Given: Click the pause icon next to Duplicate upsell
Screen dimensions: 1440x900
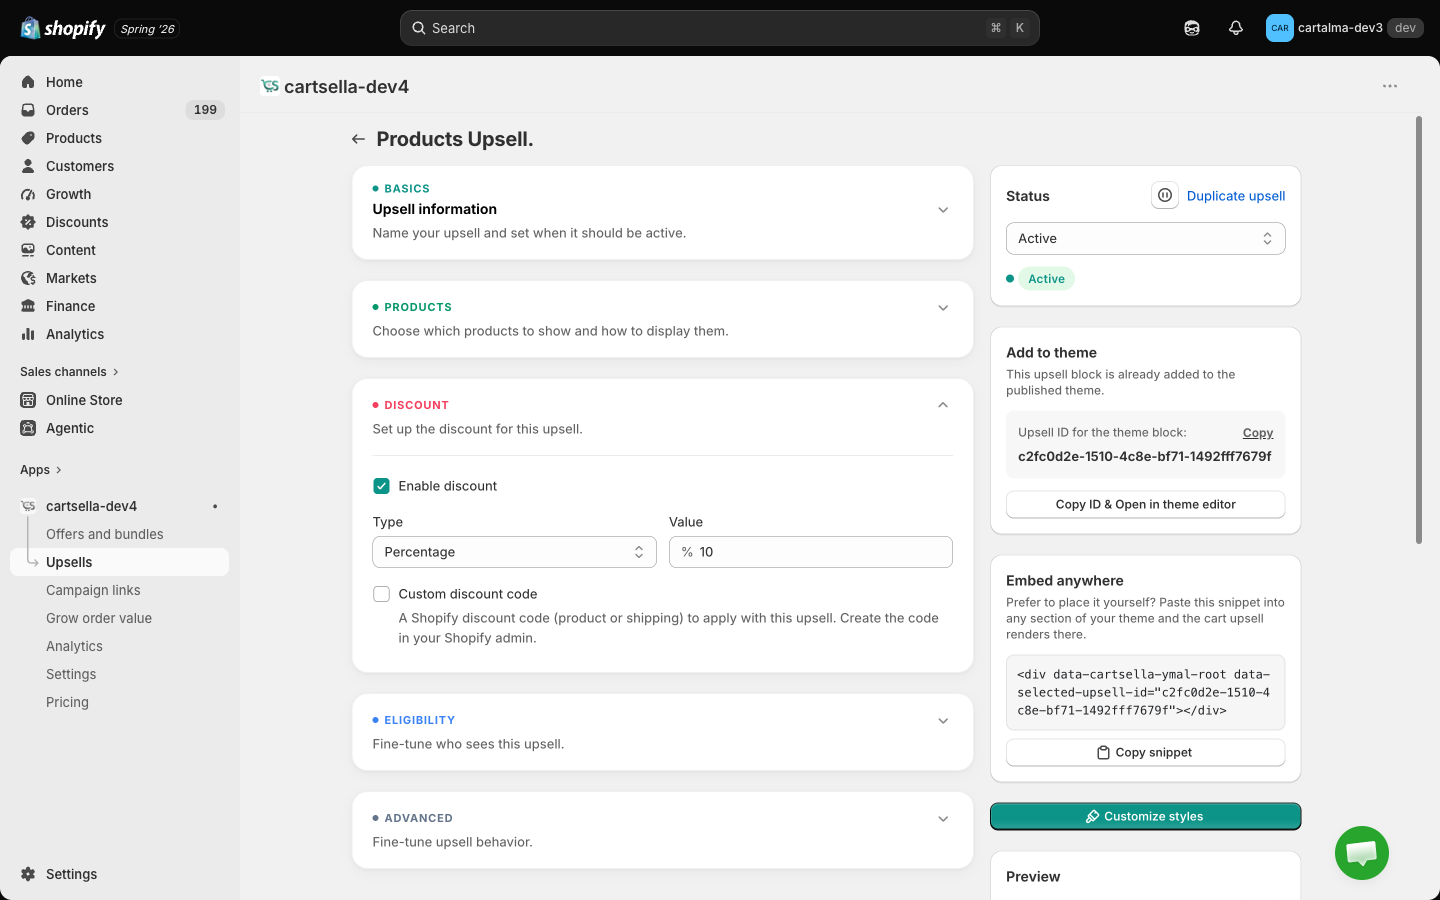Looking at the screenshot, I should pyautogui.click(x=1165, y=196).
